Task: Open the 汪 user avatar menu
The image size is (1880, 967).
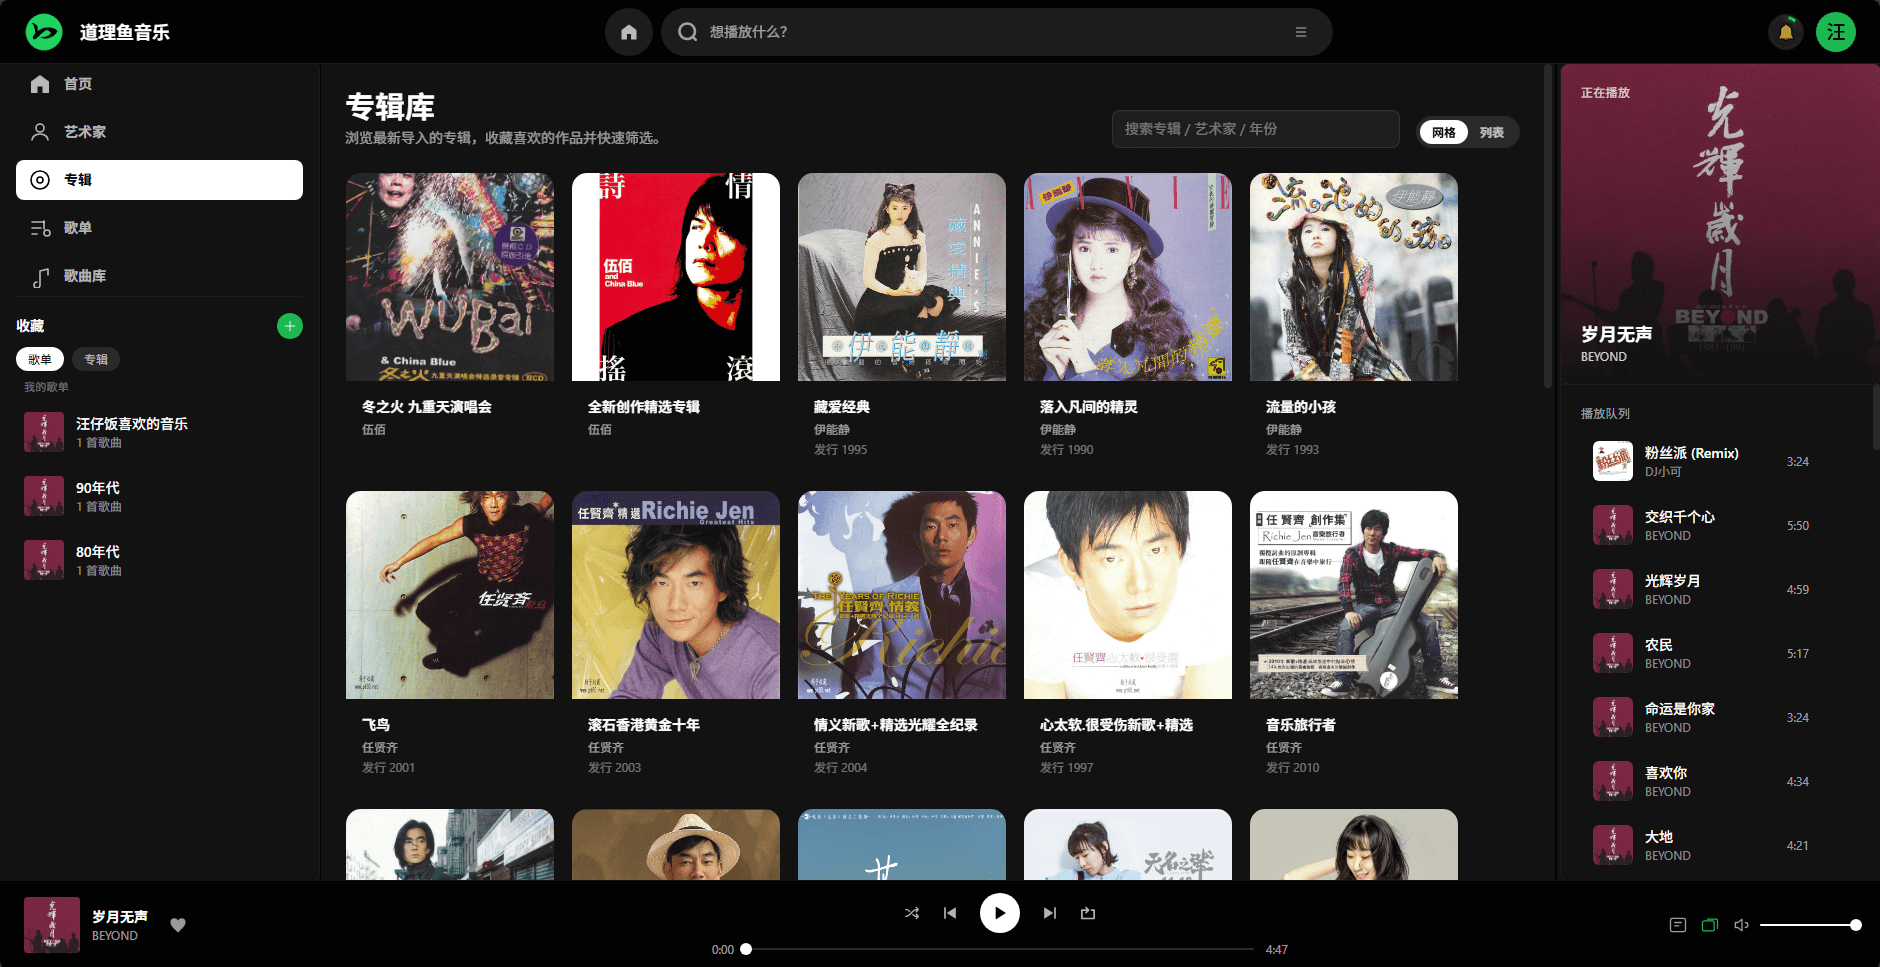Action: click(x=1835, y=32)
